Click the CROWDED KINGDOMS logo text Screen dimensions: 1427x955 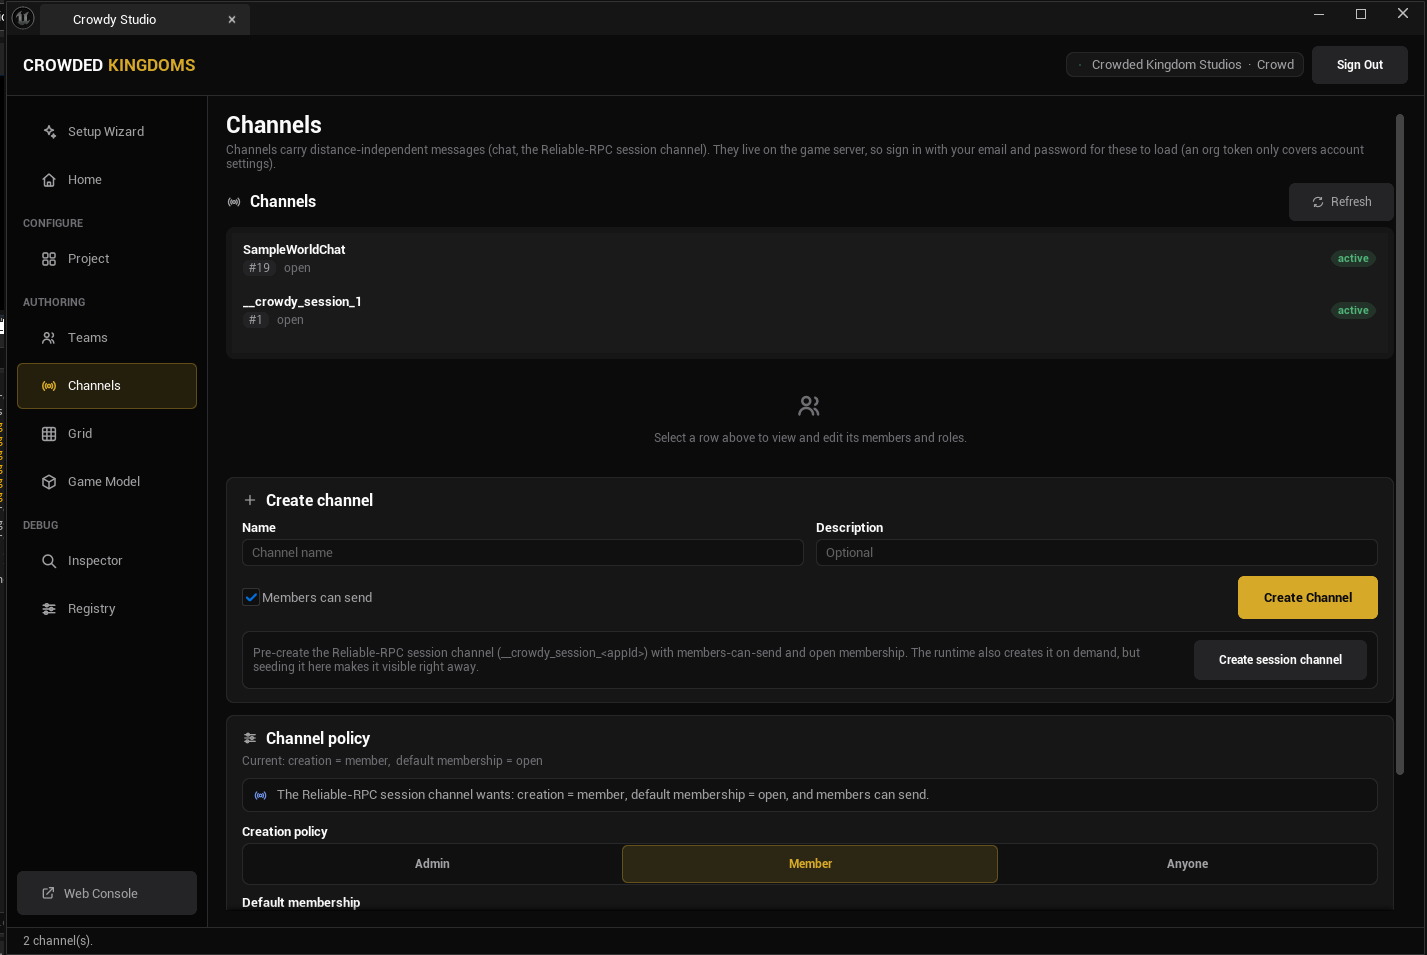point(109,65)
